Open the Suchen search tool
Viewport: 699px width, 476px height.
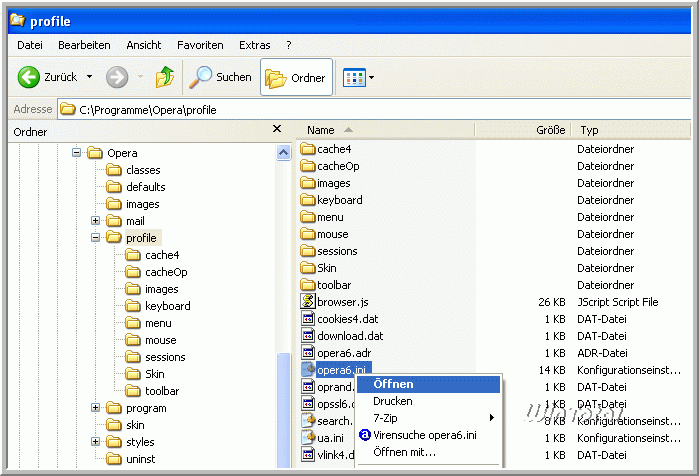click(221, 77)
